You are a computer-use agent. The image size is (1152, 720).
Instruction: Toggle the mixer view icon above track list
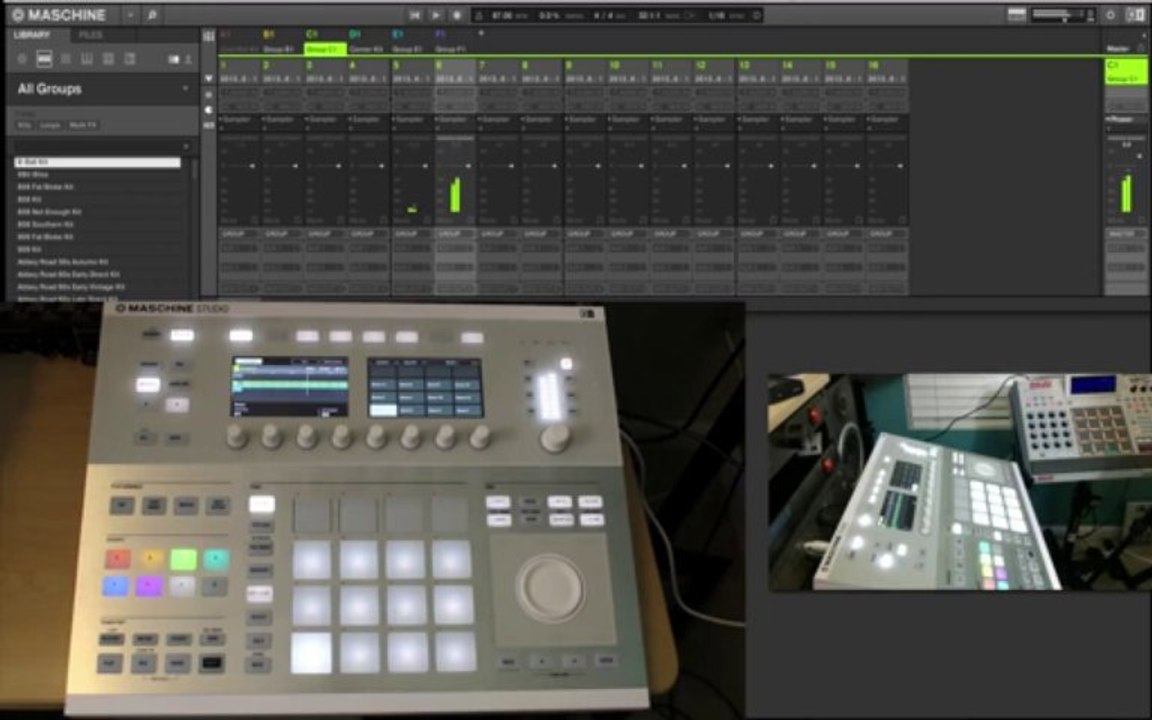point(209,35)
